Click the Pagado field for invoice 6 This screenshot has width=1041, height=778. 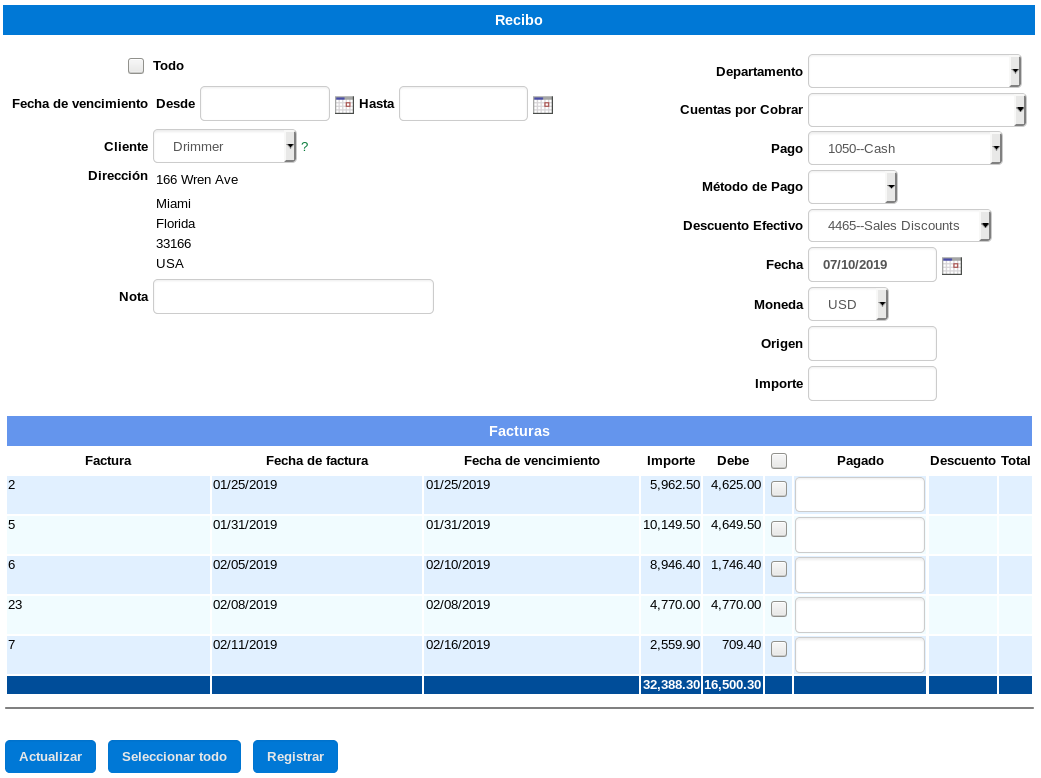coord(860,575)
